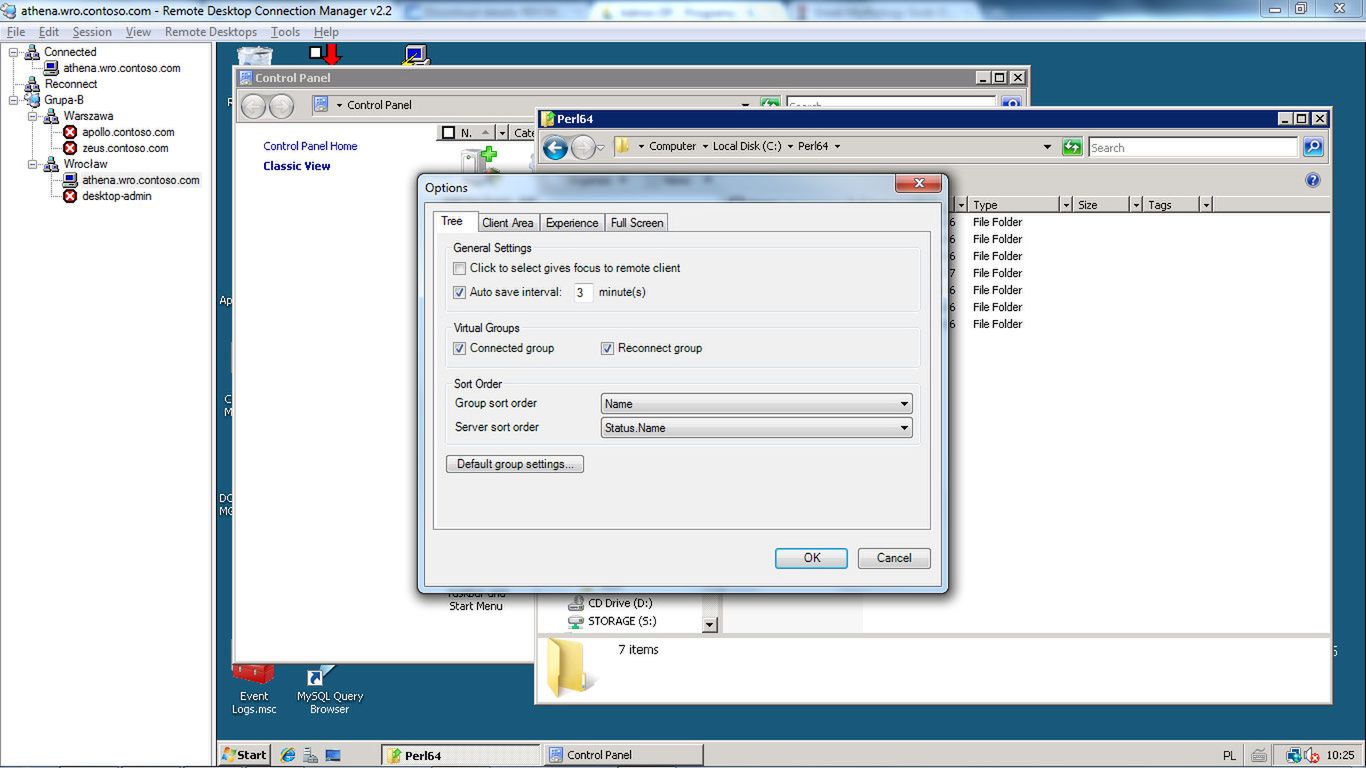Select the Tree tab in Options
This screenshot has width=1366, height=768.
click(x=452, y=221)
